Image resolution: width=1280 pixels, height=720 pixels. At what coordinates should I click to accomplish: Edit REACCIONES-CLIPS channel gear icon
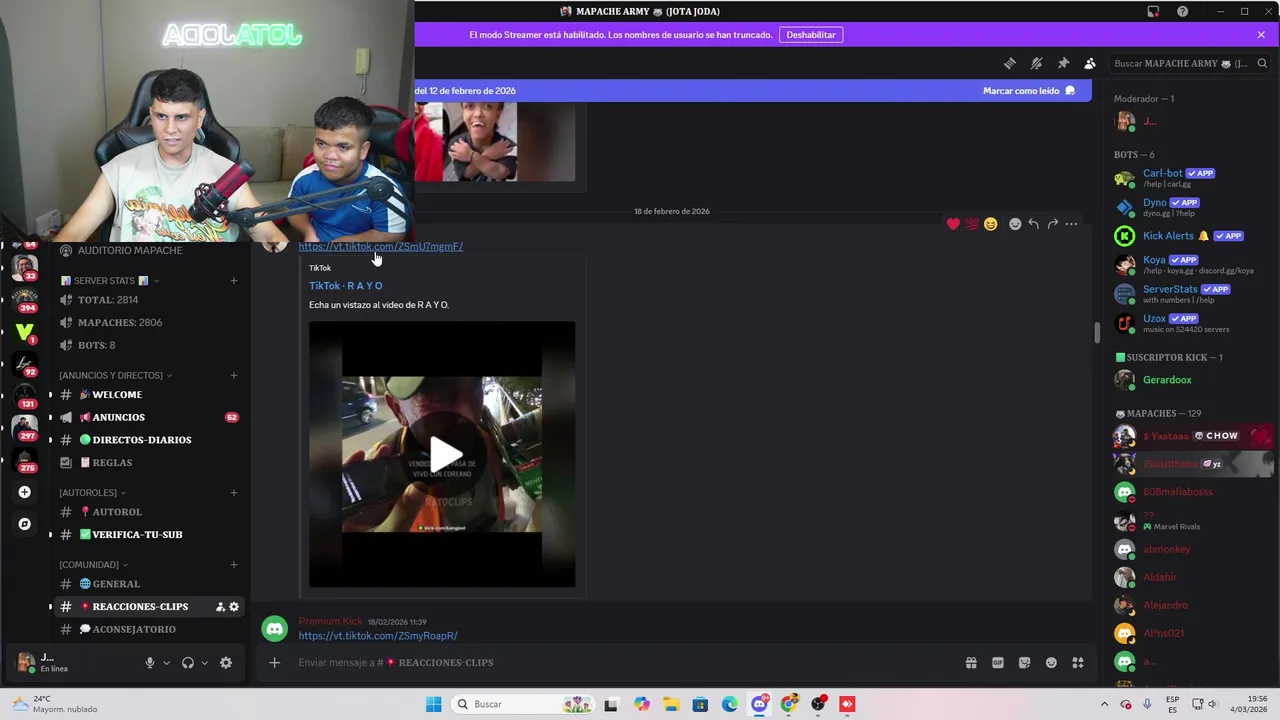[234, 607]
